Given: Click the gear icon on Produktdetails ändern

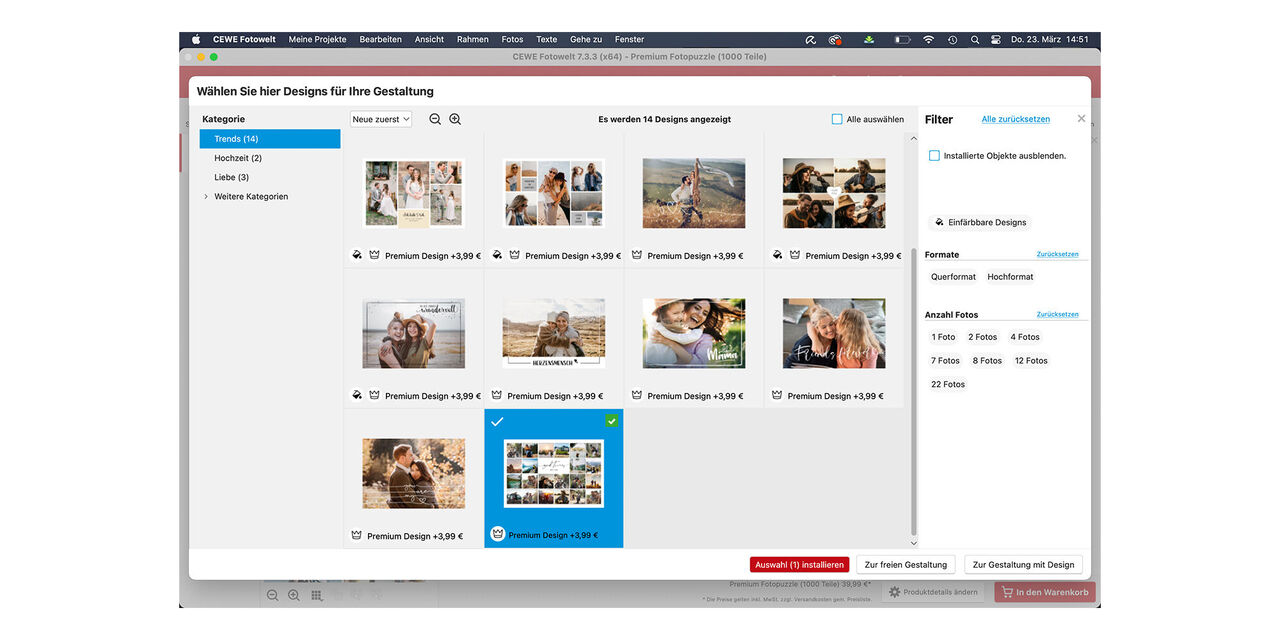Looking at the screenshot, I should pos(895,592).
